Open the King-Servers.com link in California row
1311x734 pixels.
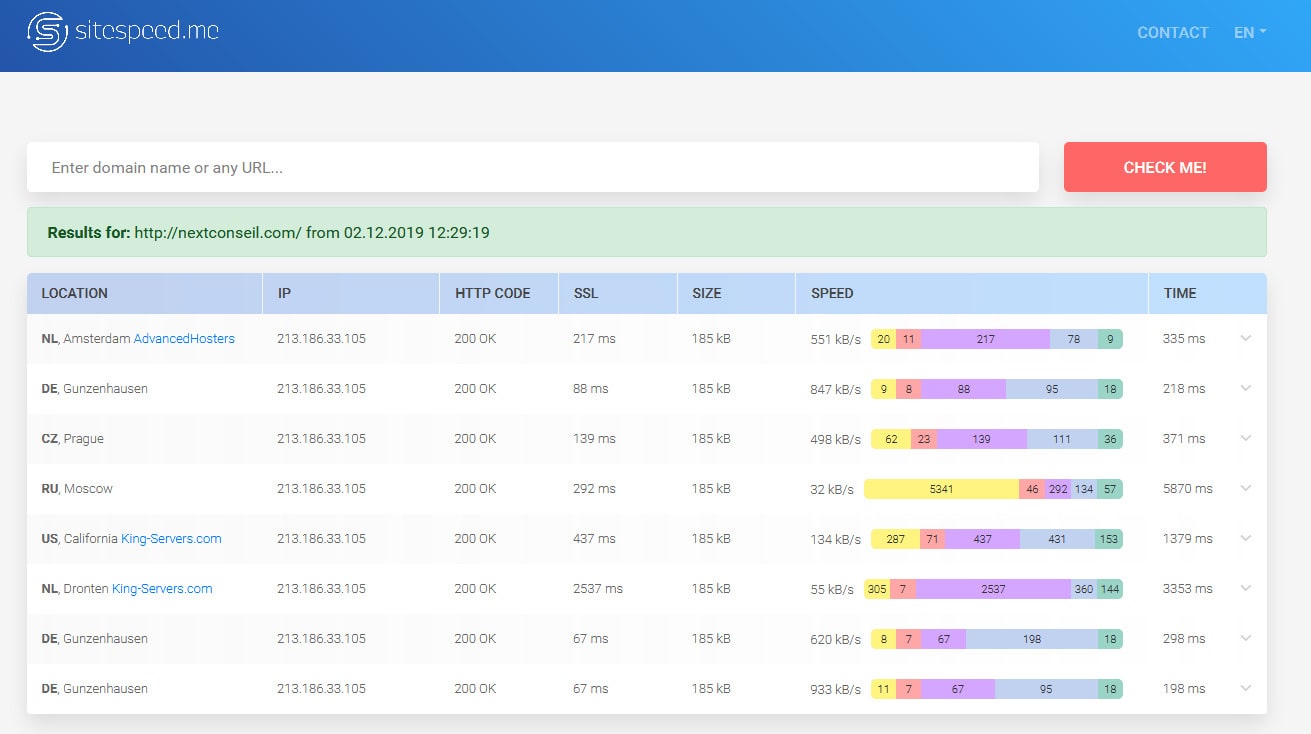pyautogui.click(x=171, y=539)
